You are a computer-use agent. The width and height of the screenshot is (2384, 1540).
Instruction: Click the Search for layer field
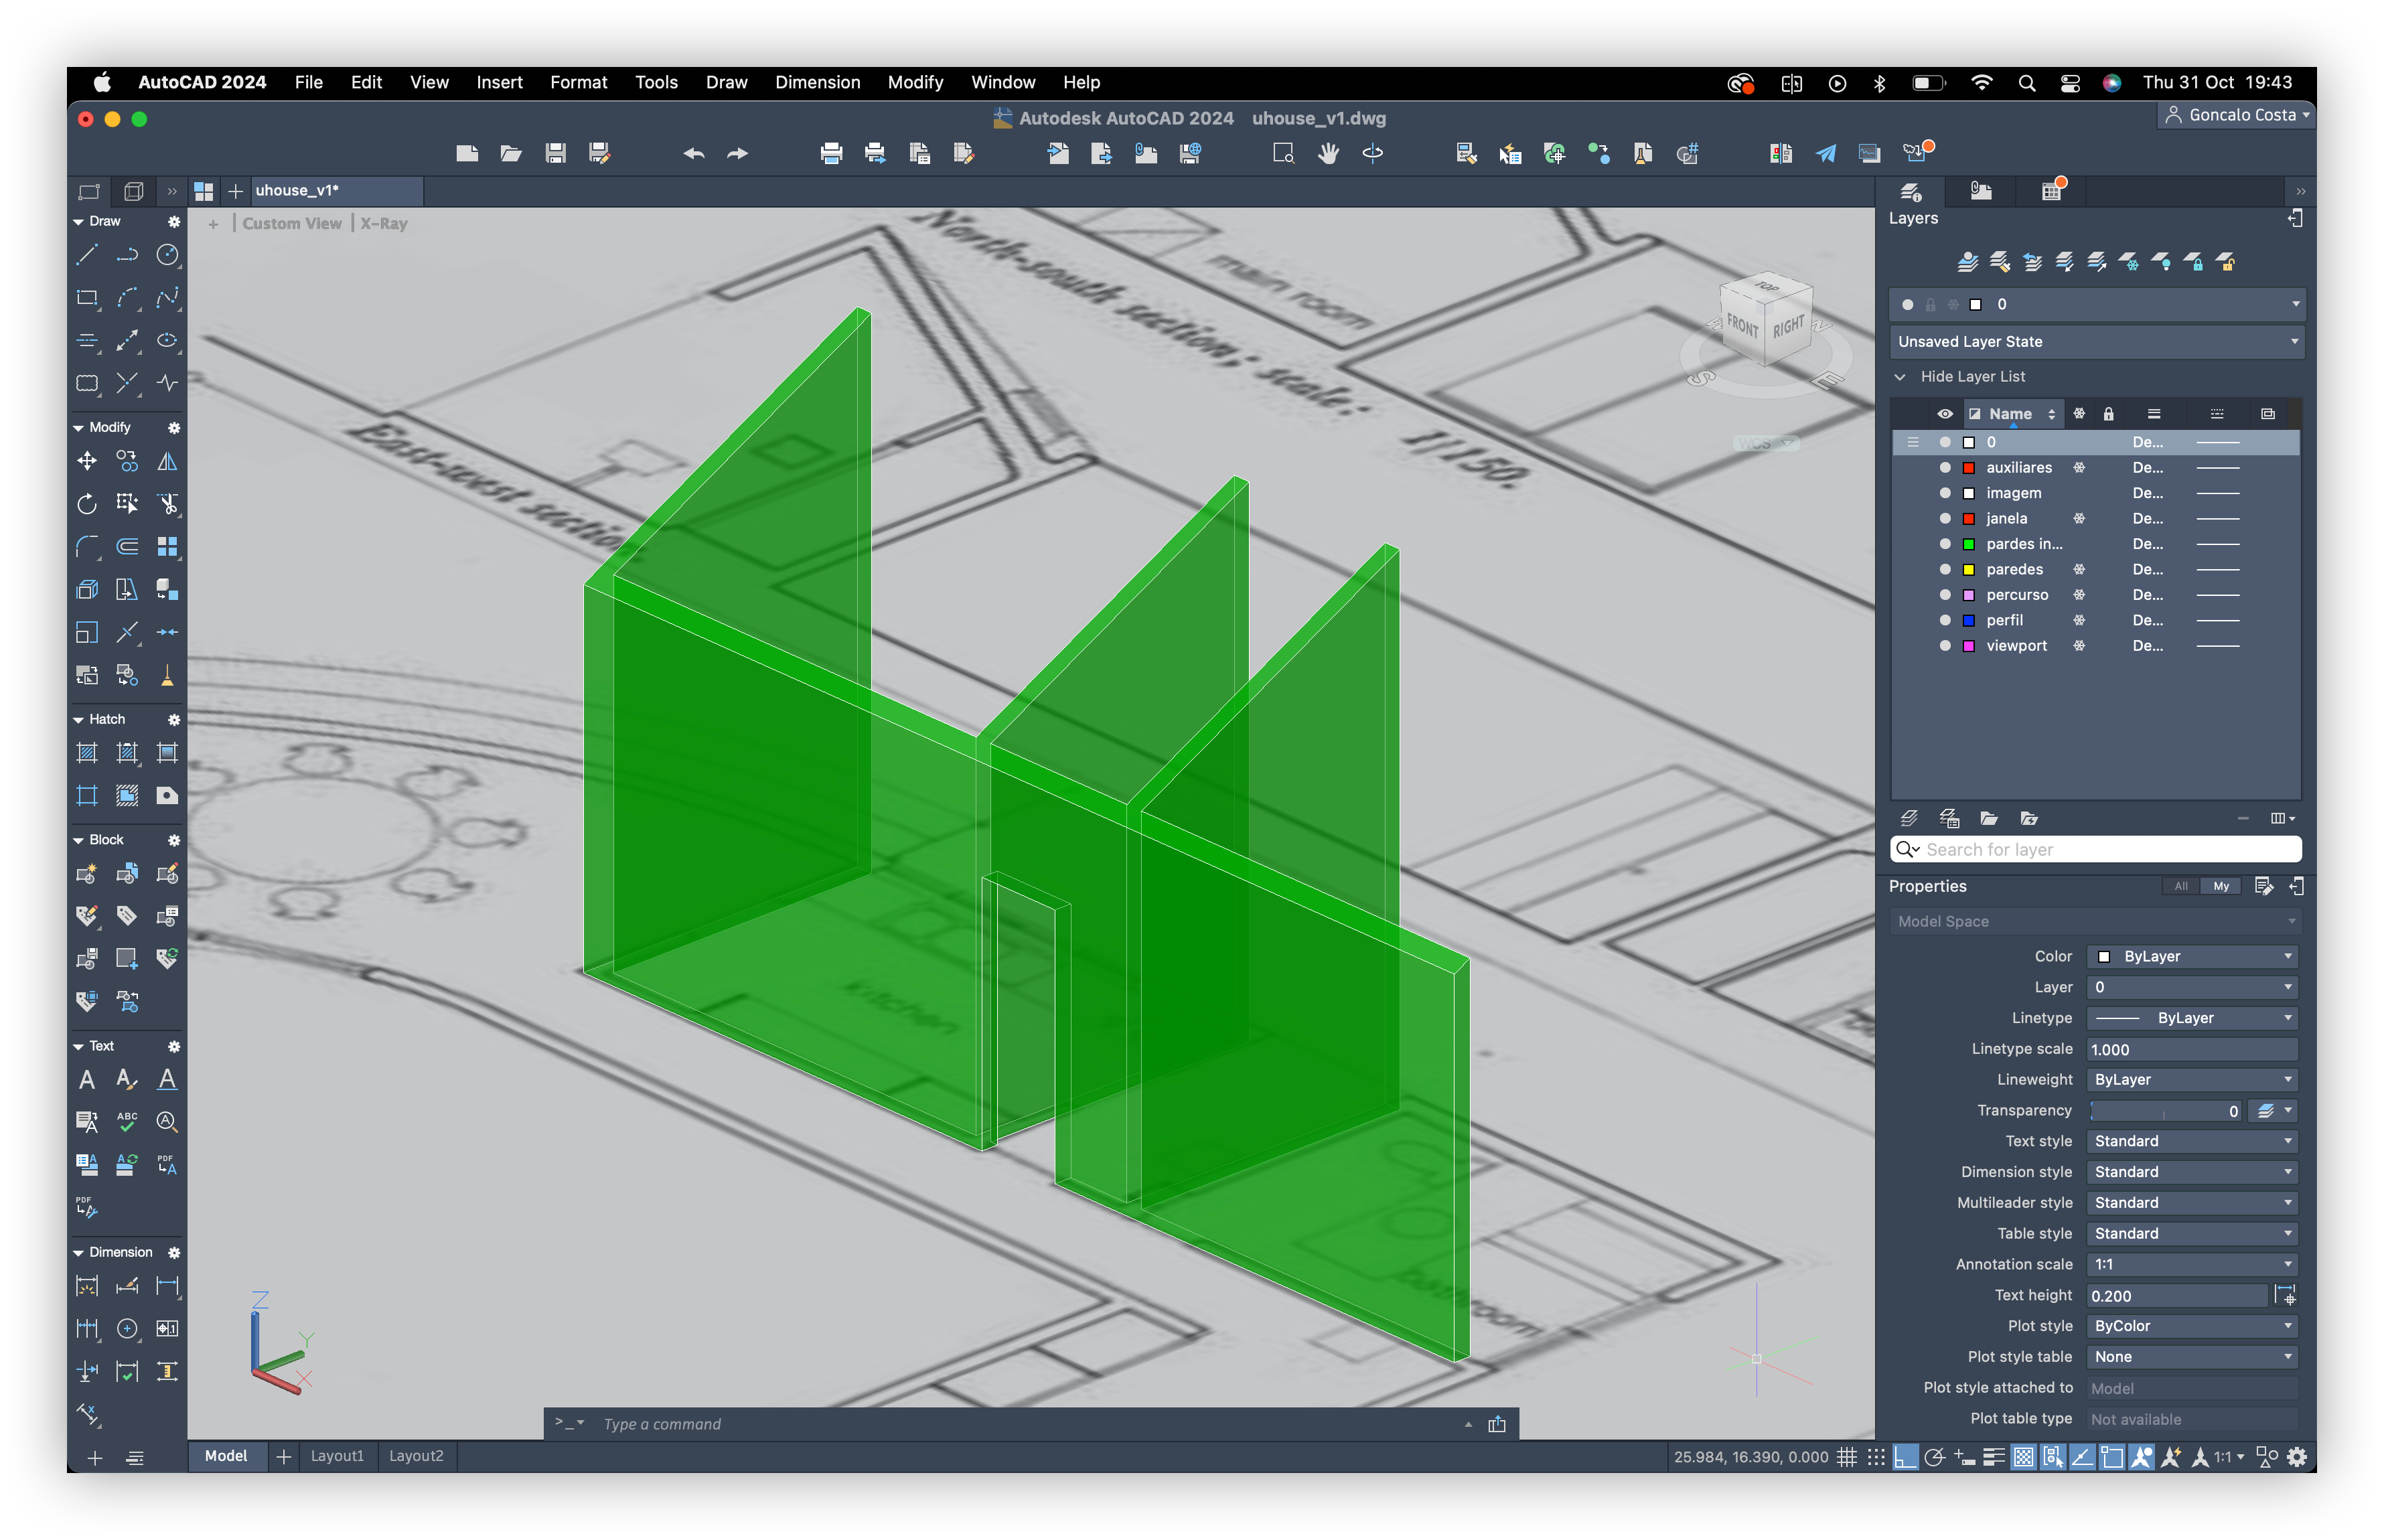point(2096,849)
